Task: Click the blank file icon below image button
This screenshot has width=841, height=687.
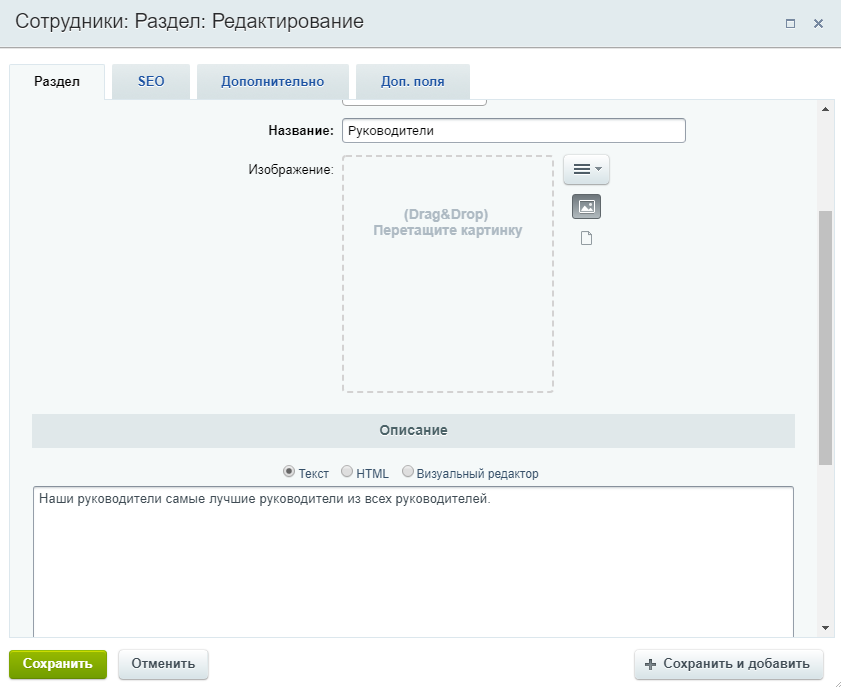Action: (x=586, y=238)
